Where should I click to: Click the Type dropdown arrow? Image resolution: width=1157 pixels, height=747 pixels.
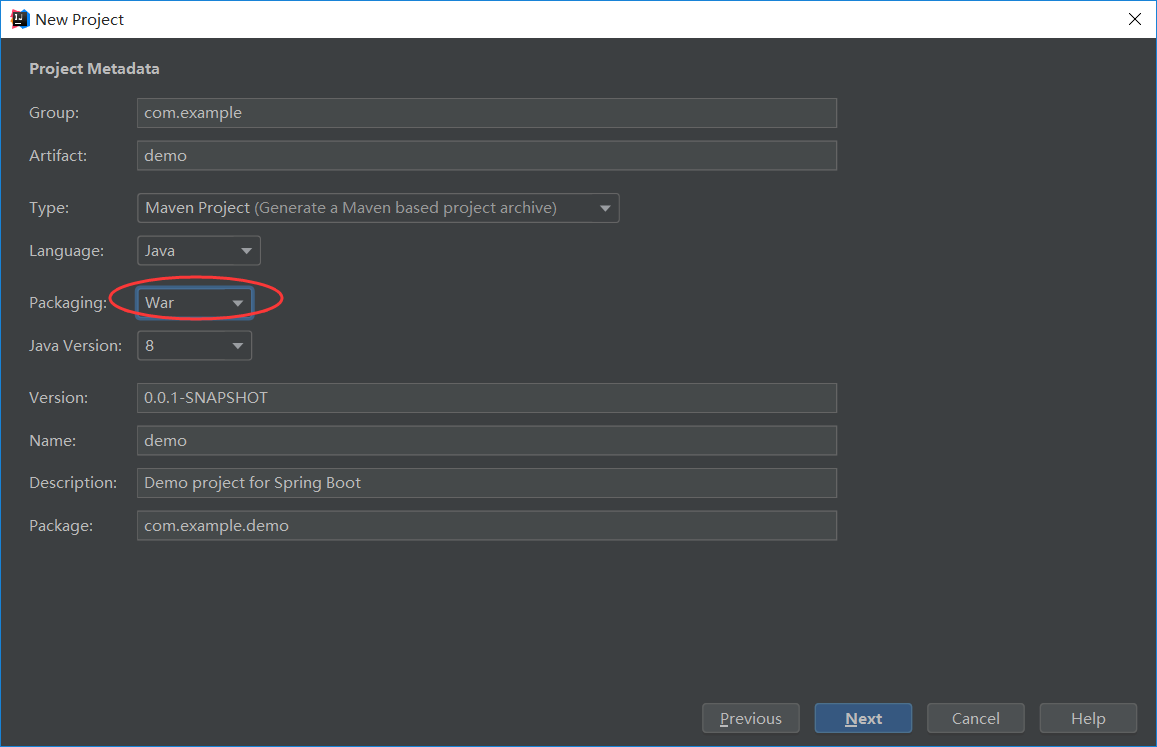click(x=605, y=208)
